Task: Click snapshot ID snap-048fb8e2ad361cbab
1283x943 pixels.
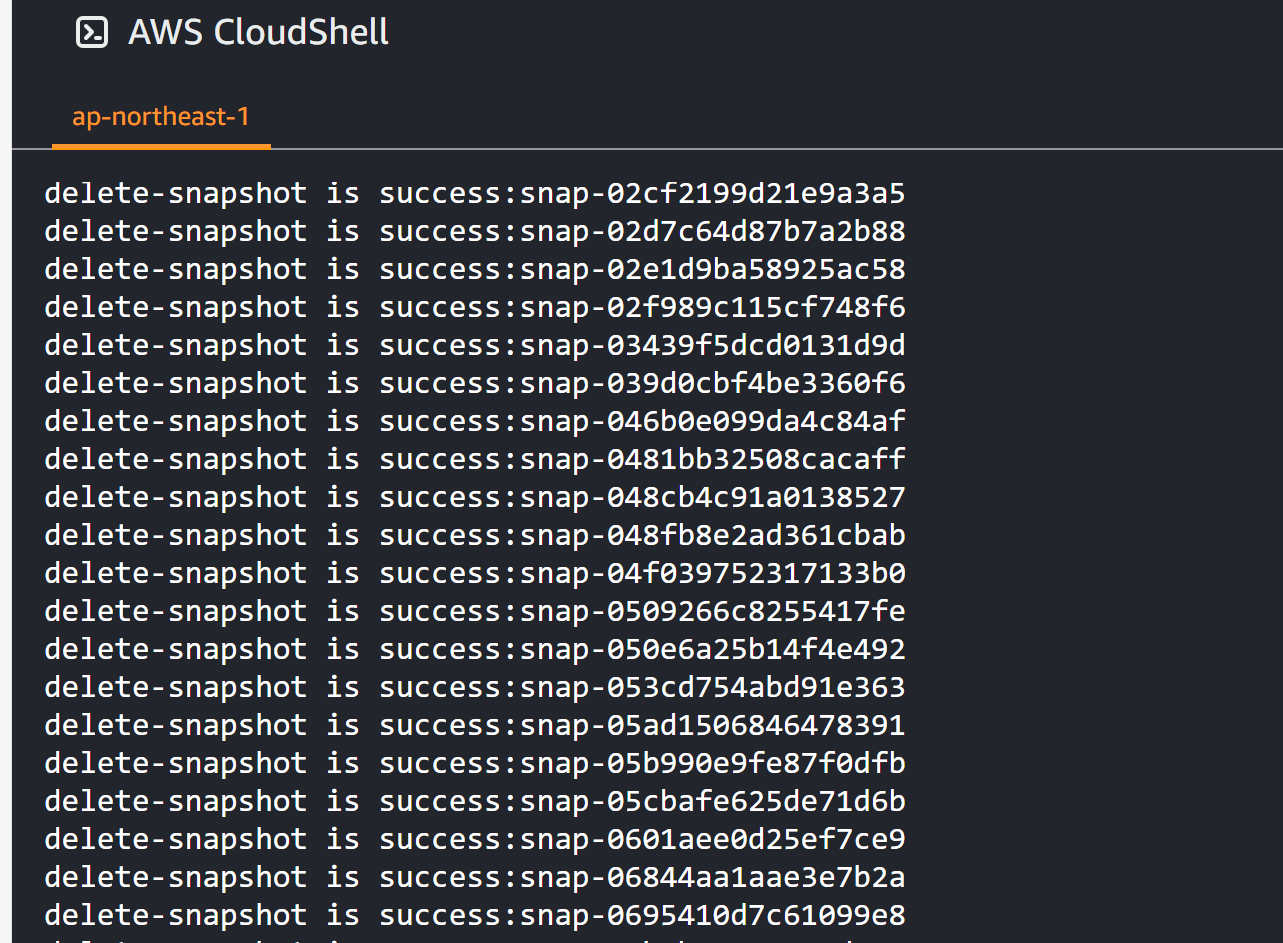Action: click(x=712, y=535)
